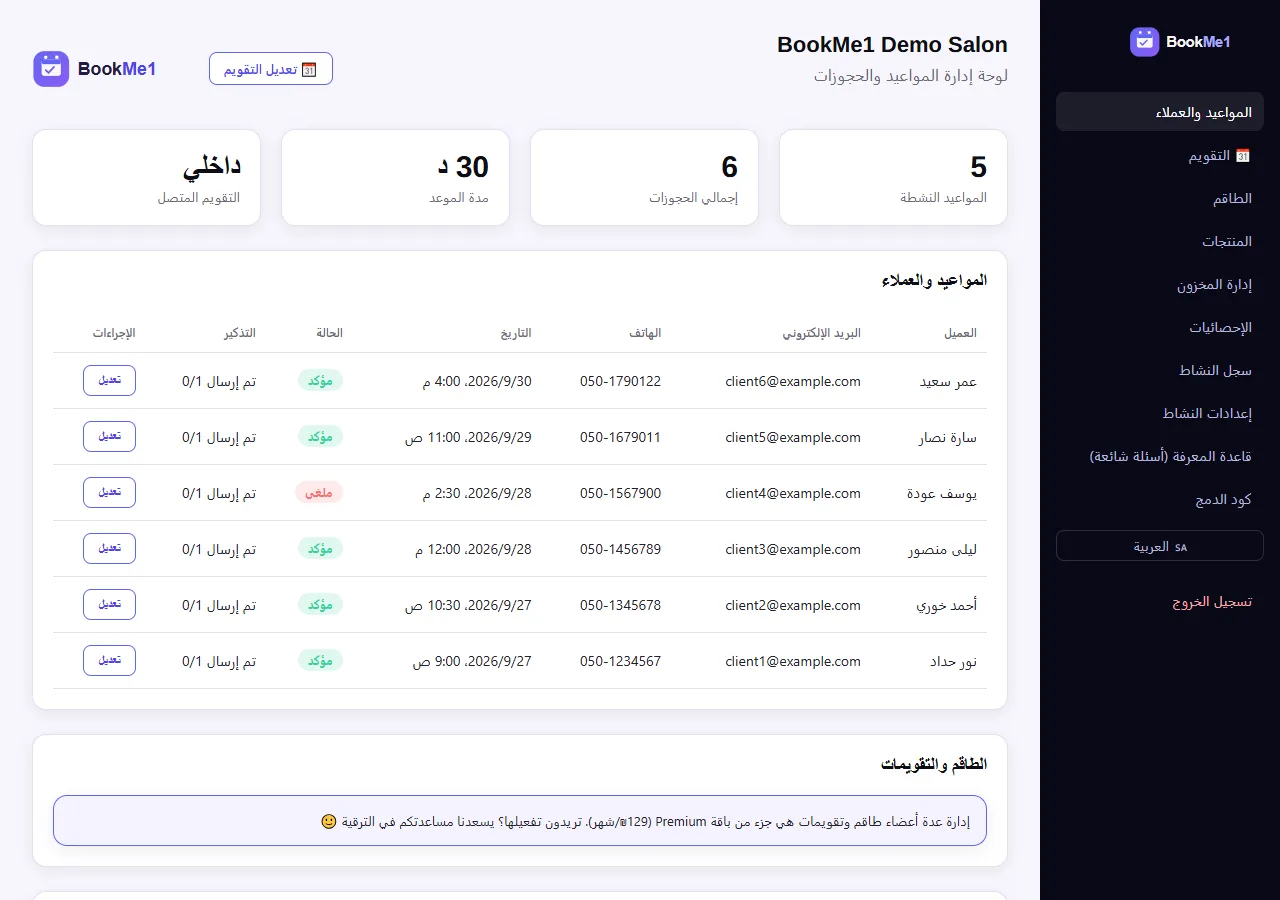Click the إجمالي الحجوزات stat card

click(x=644, y=177)
